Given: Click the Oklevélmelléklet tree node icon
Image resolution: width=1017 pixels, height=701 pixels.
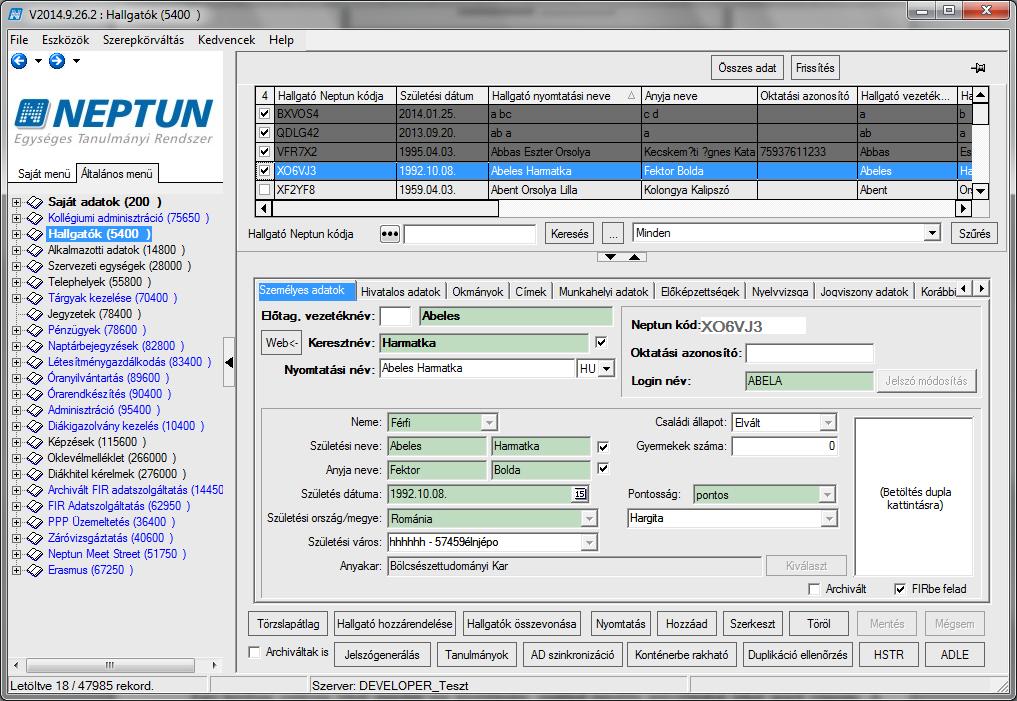Looking at the screenshot, I should click(x=35, y=458).
